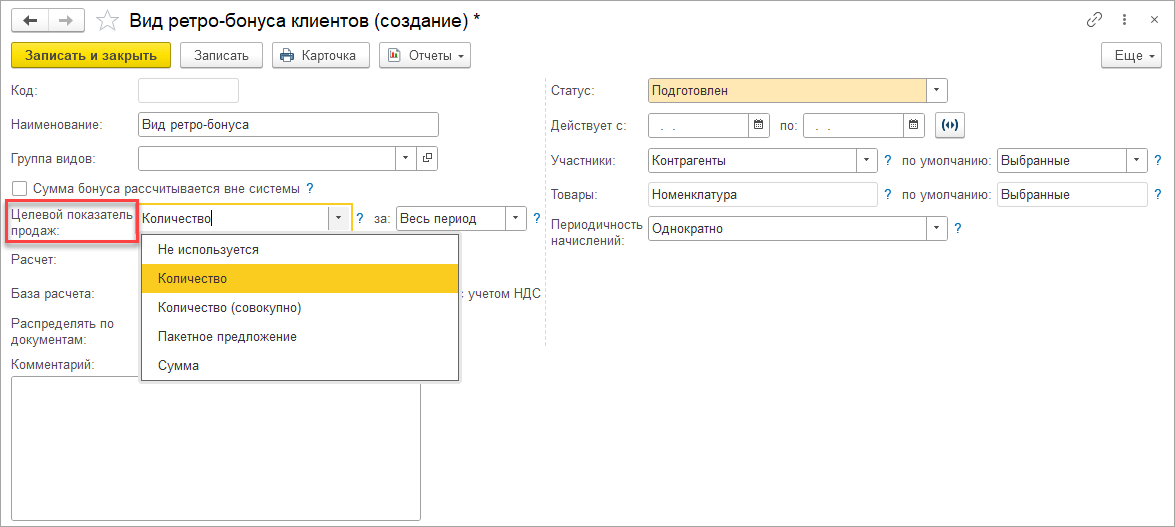Open the Периодичность начислений dropdown list

[936, 229]
